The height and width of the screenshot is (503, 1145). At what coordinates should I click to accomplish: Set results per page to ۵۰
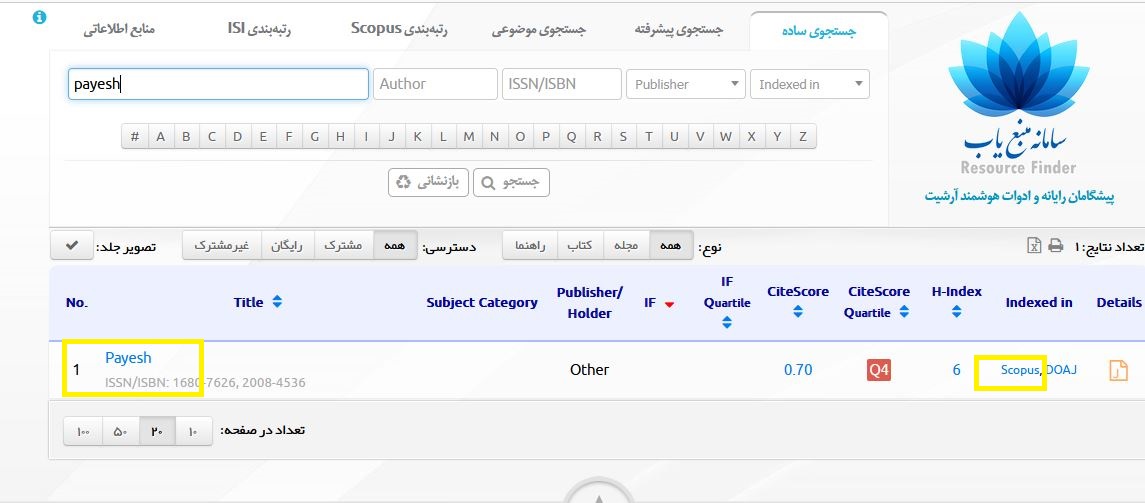pos(120,431)
